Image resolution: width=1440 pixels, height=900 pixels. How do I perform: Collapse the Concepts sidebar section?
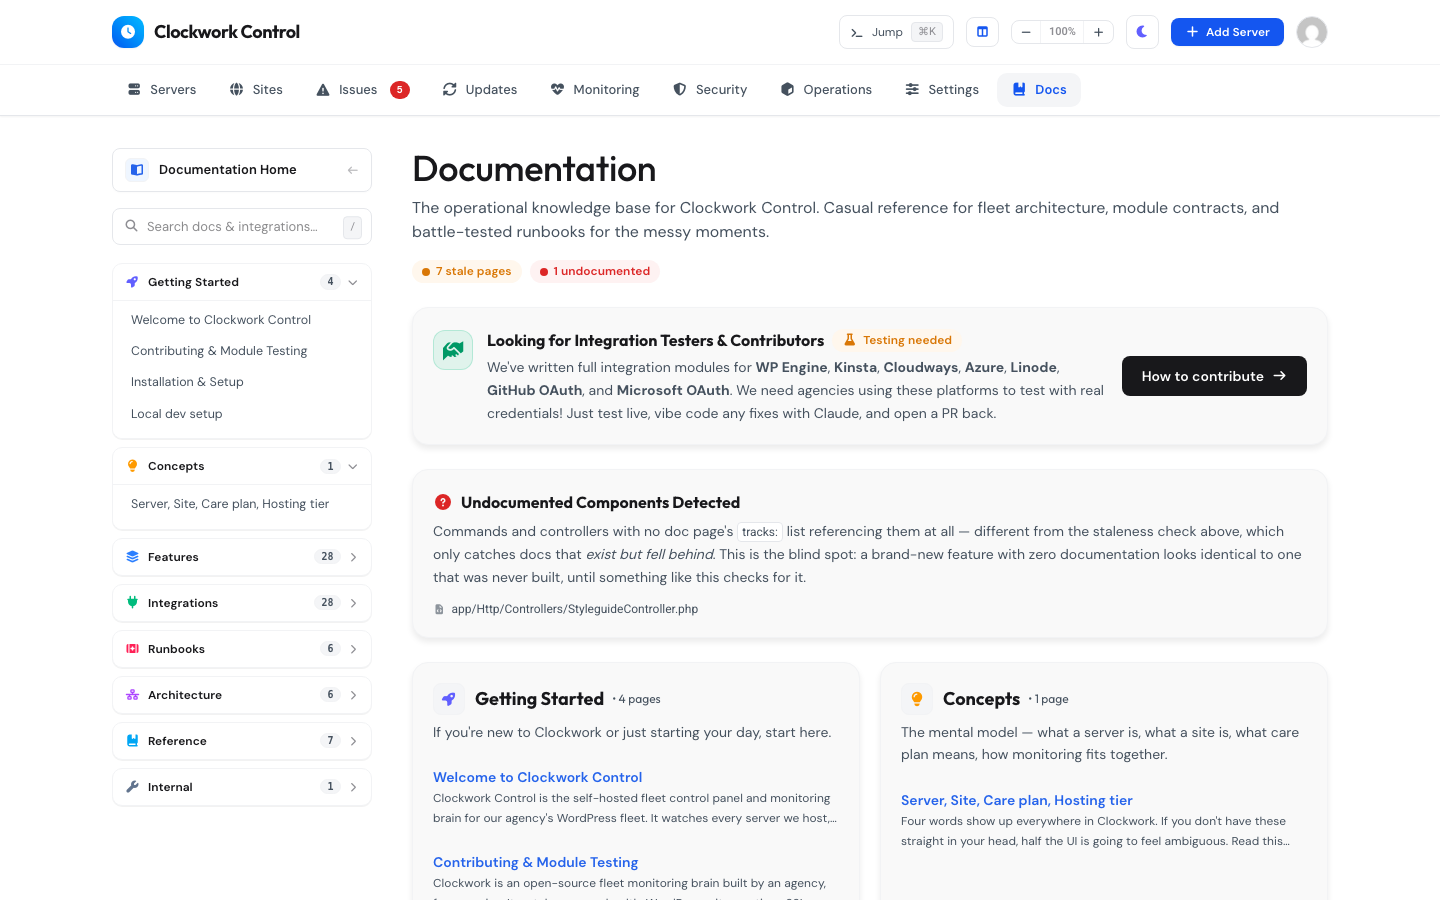(242, 466)
